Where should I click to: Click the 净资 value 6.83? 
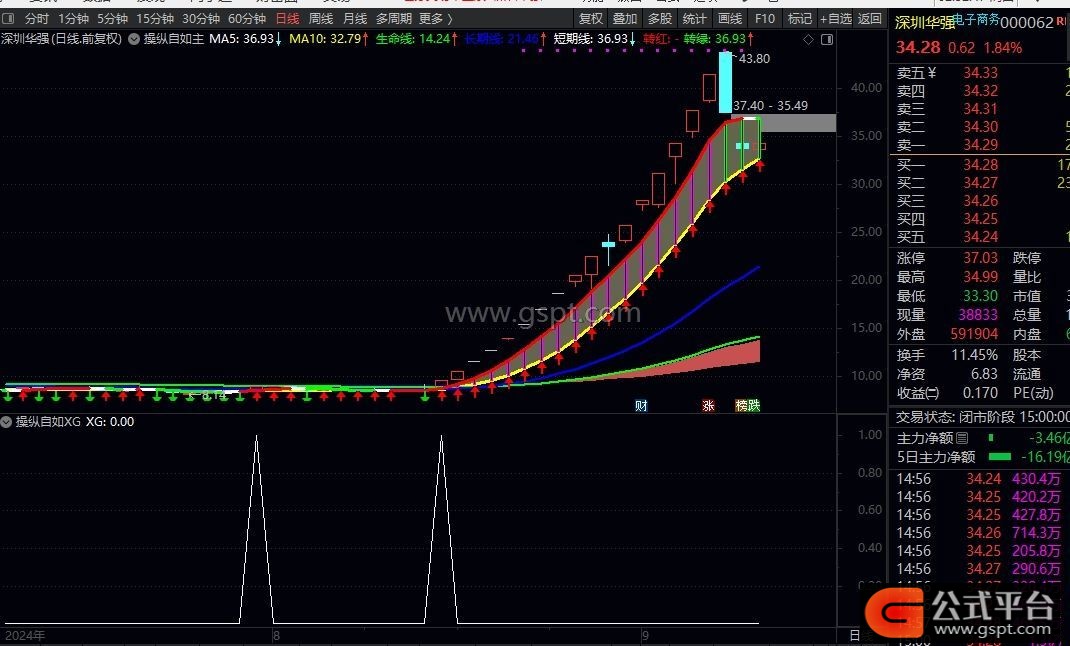[984, 374]
